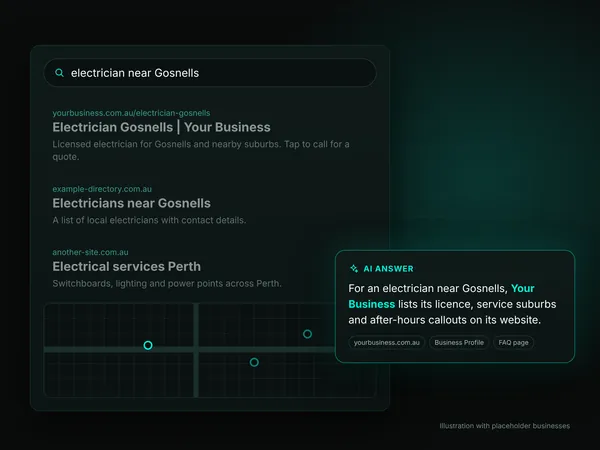The image size is (600, 450).
Task: Click the 'Switchboards, lighting and power points' snippet
Action: tap(167, 284)
